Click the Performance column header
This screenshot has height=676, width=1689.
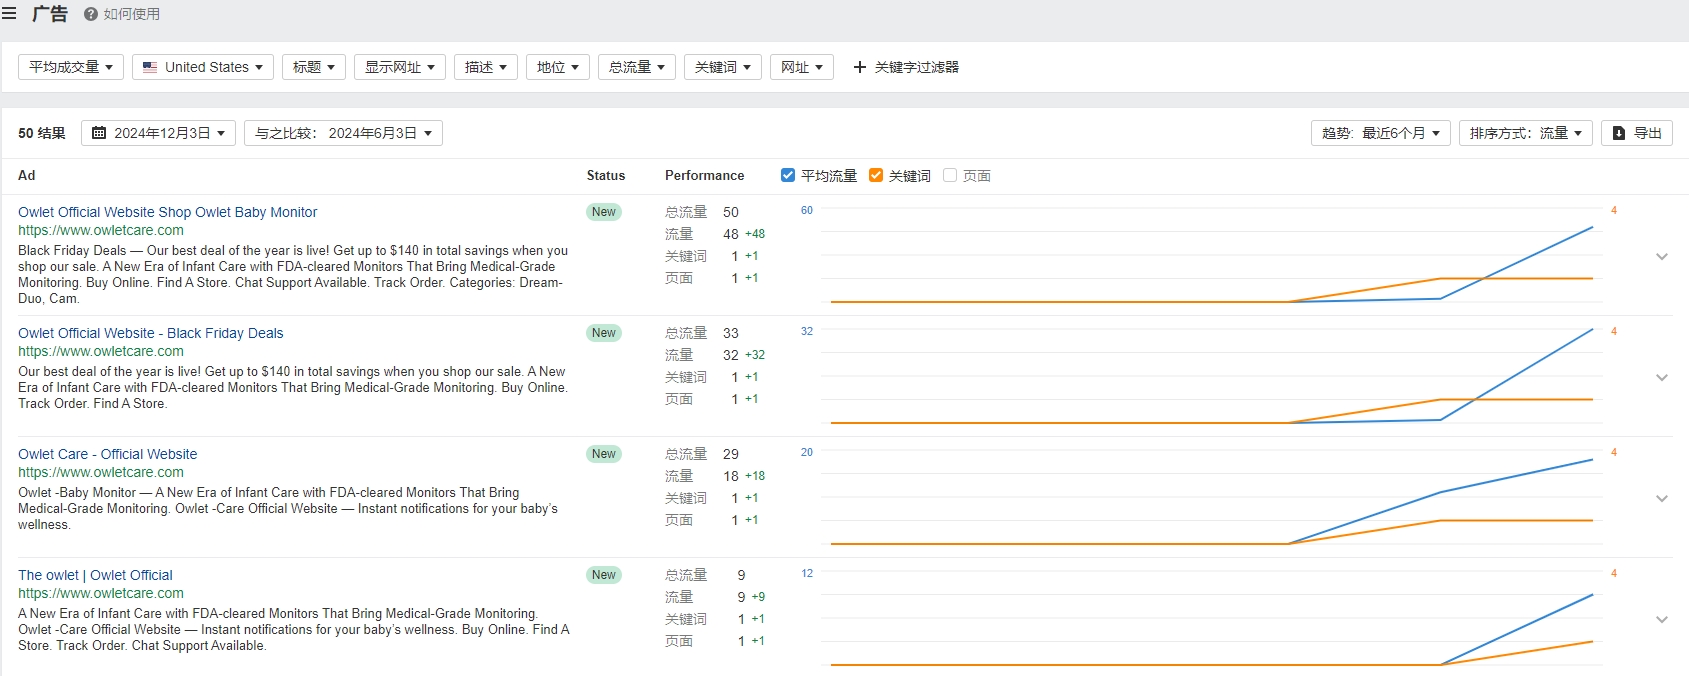point(705,175)
